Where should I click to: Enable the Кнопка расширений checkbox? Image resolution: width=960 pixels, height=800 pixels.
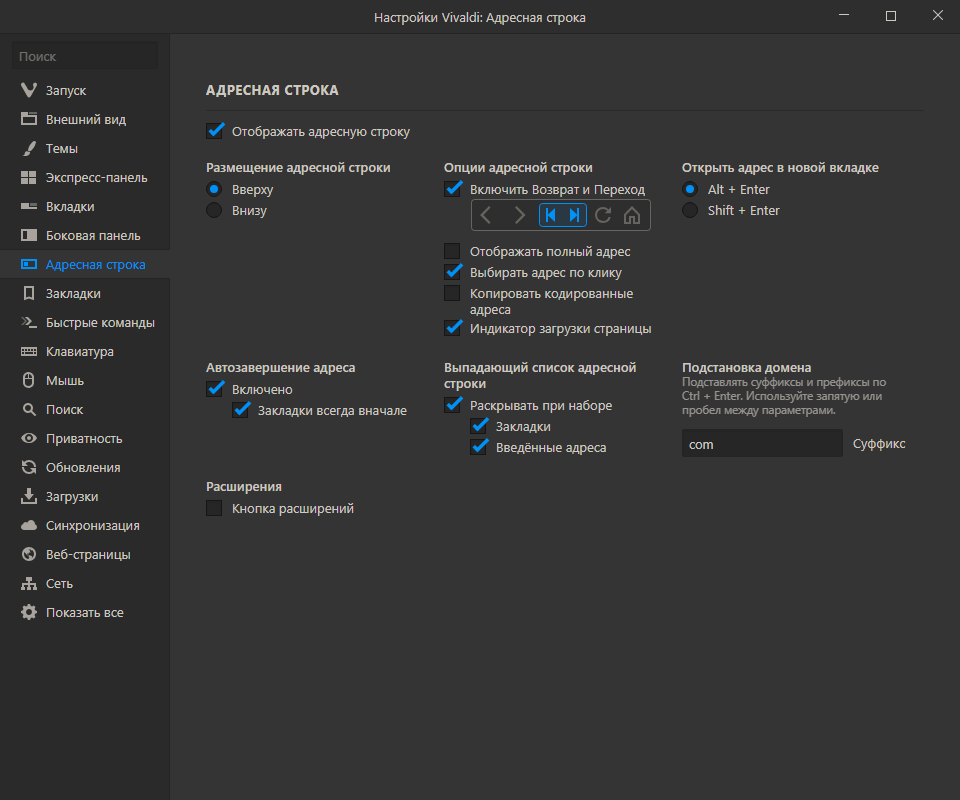click(214, 508)
